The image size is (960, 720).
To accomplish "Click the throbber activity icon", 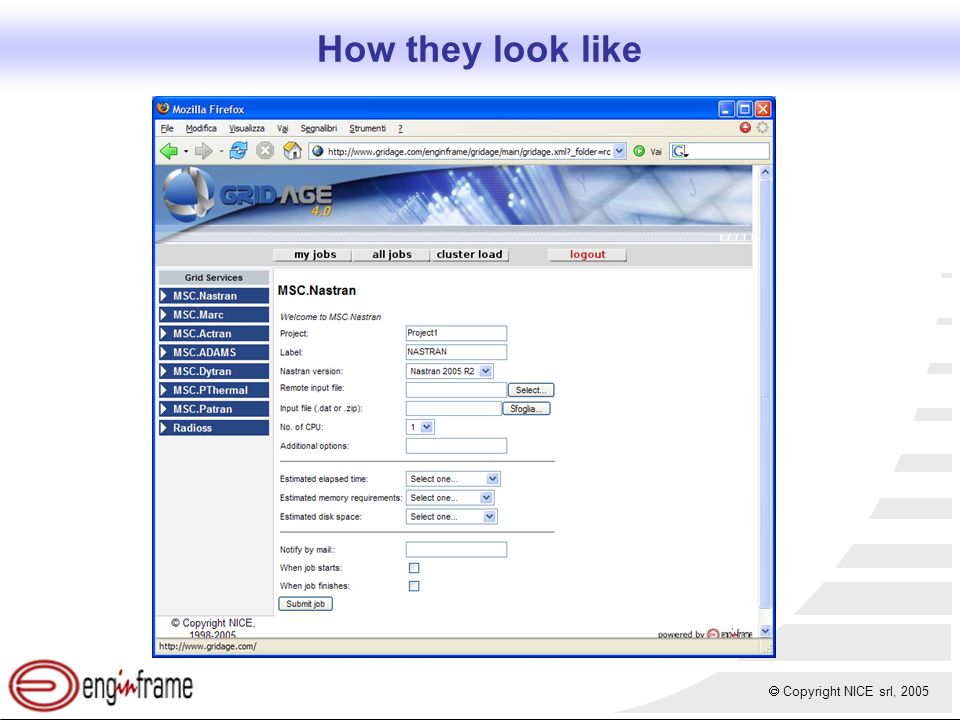I will (762, 127).
